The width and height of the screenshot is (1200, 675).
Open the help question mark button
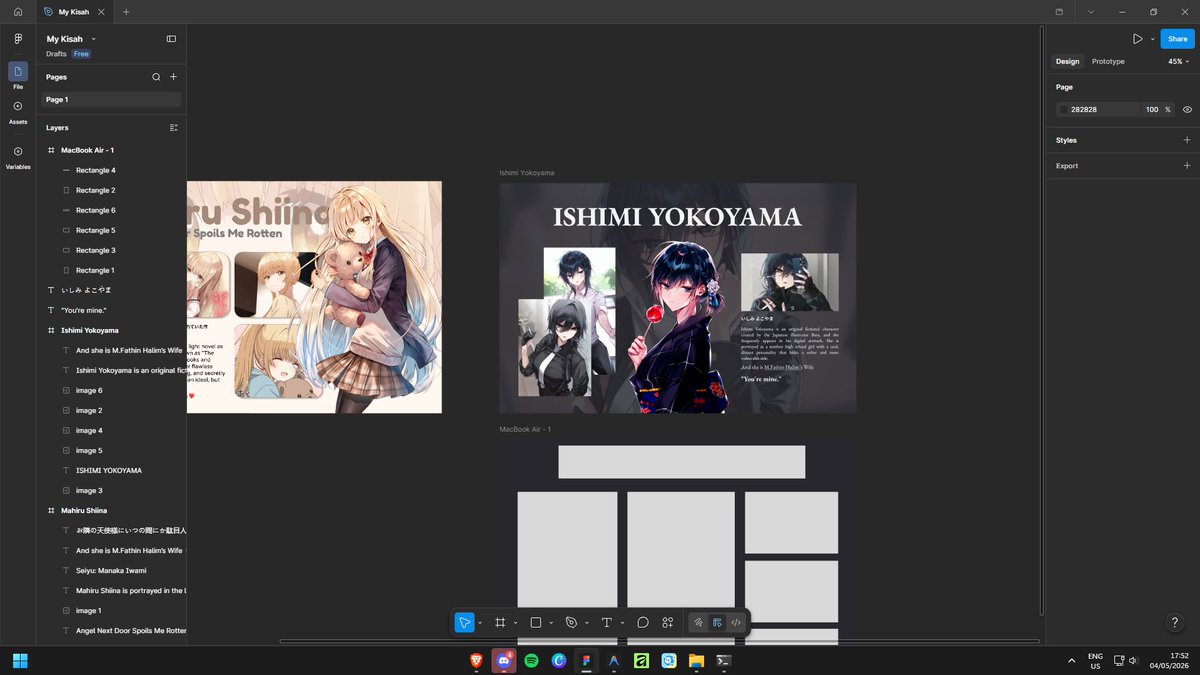(x=1175, y=622)
